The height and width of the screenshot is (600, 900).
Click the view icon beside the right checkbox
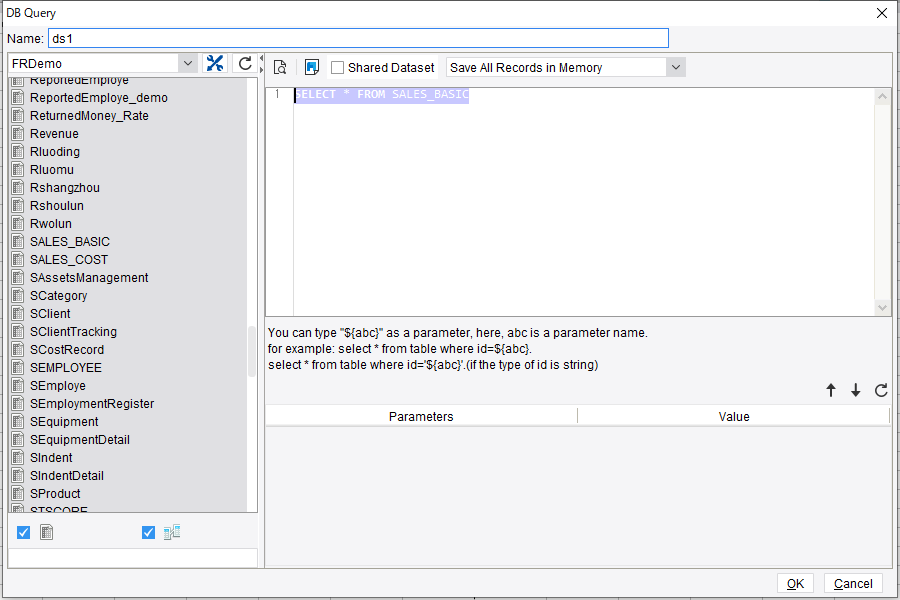click(172, 532)
